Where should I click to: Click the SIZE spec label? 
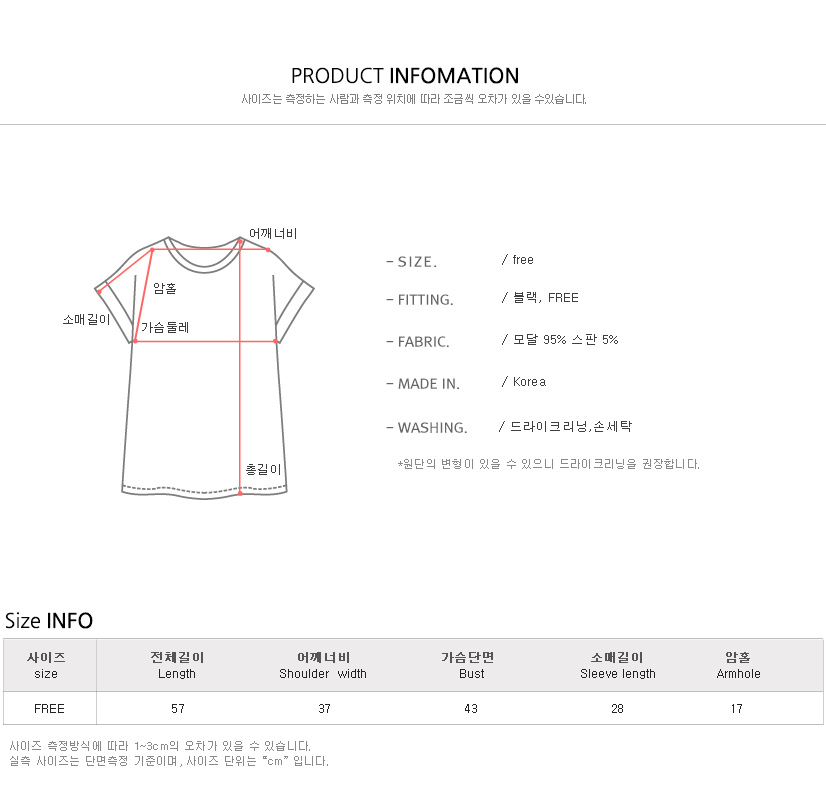tap(412, 262)
